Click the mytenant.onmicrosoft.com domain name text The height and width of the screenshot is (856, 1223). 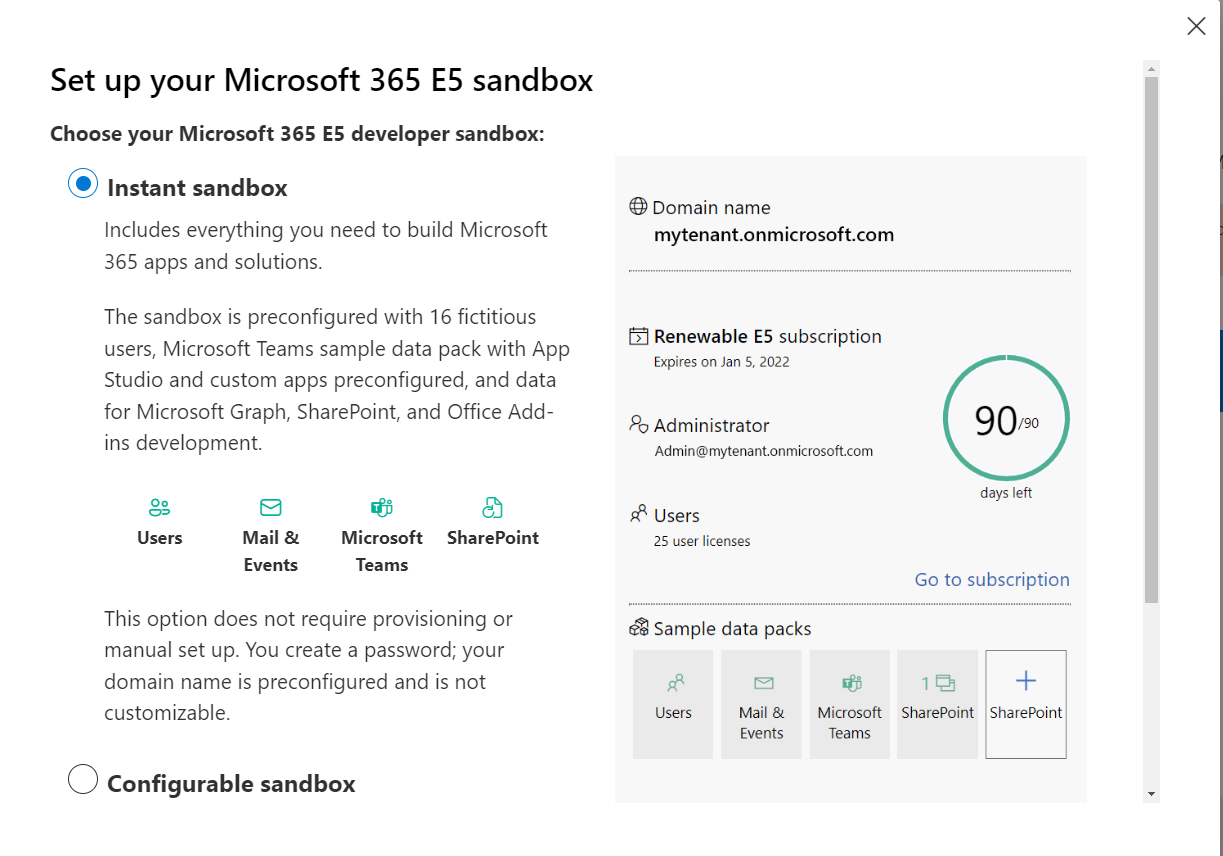[x=774, y=235]
